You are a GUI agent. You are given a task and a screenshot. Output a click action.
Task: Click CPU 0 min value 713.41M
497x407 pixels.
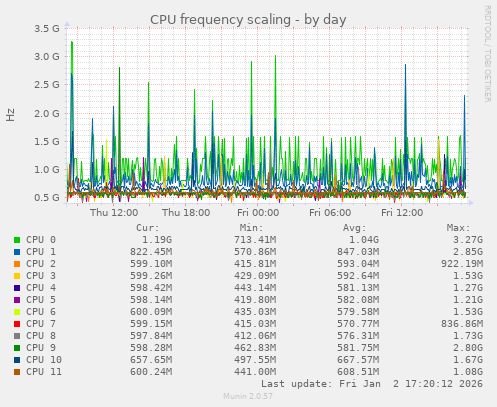[255, 240]
